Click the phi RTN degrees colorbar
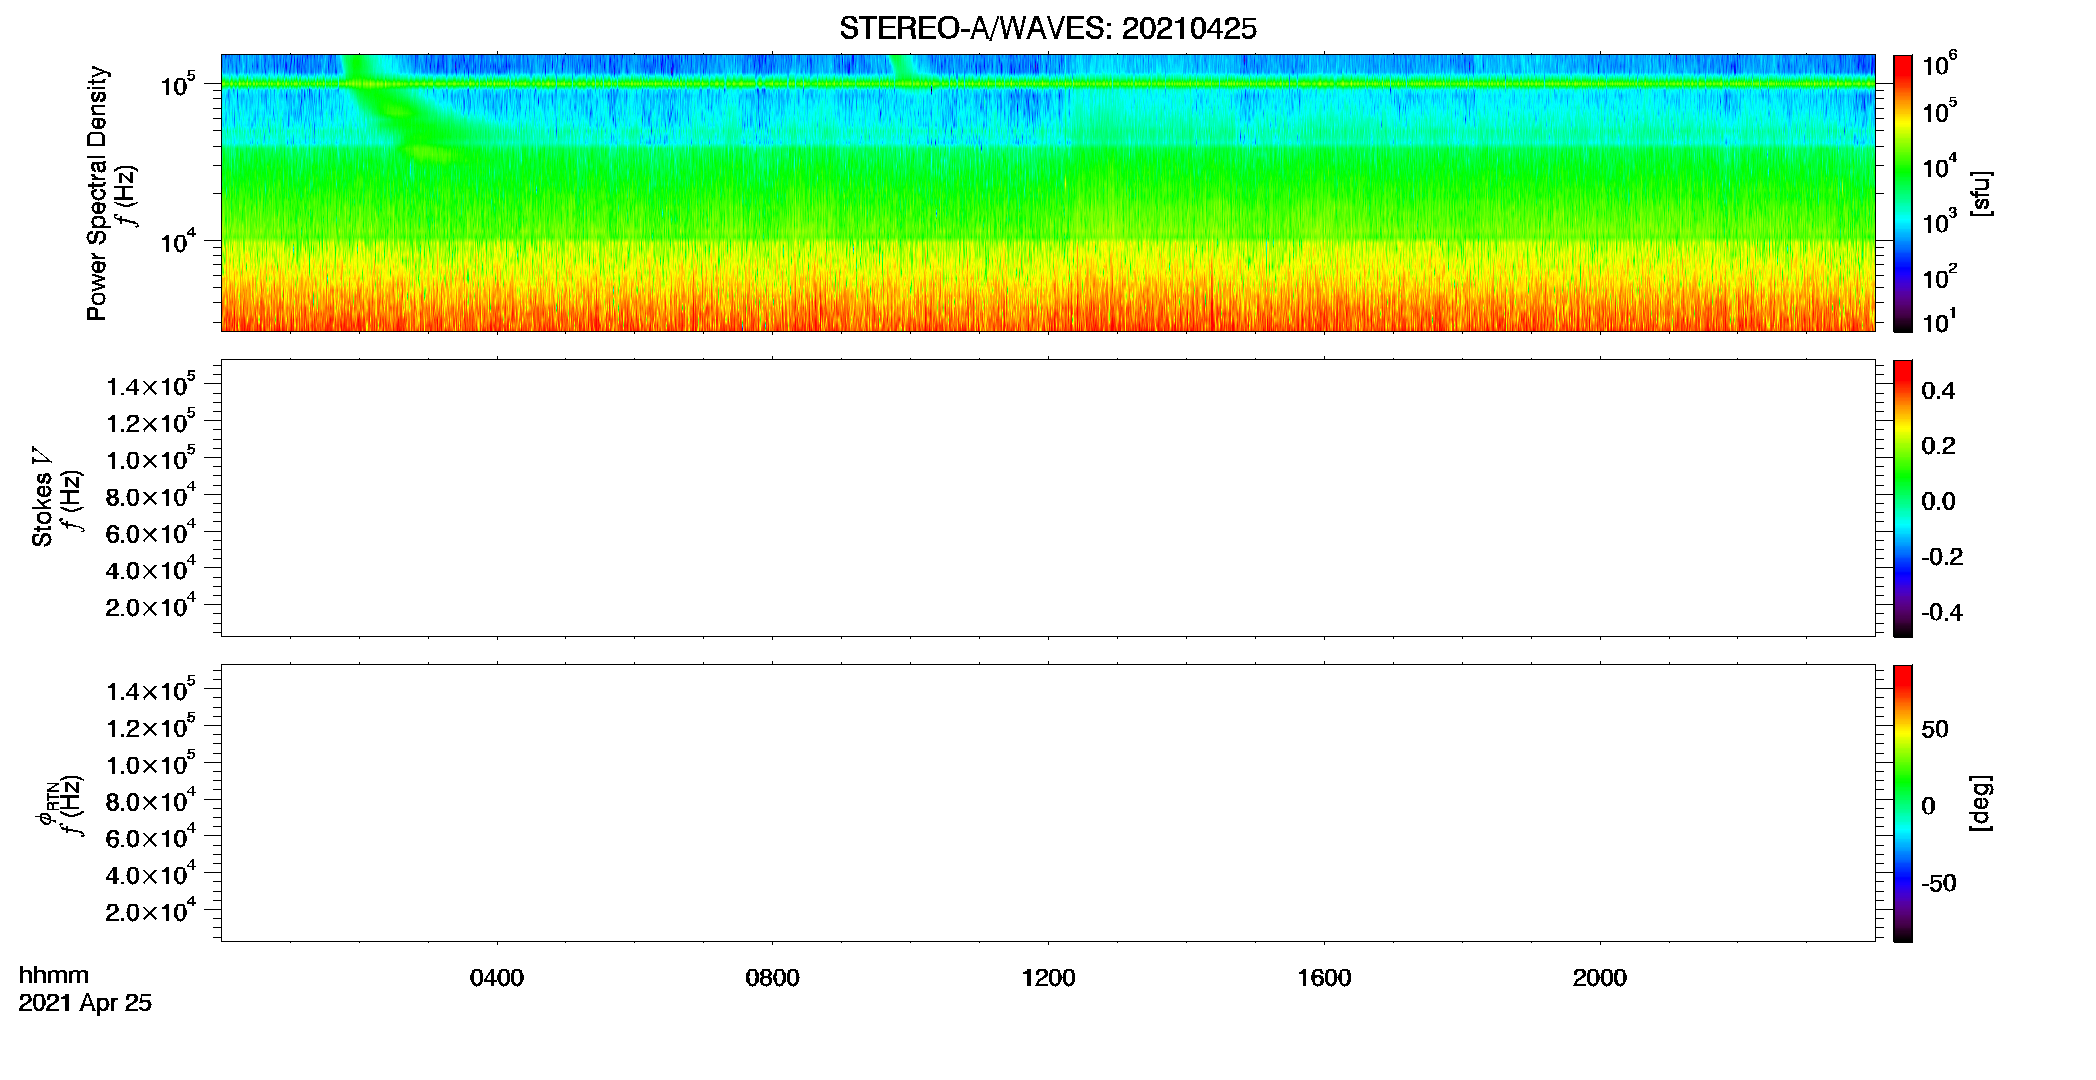Viewport: 2096px width, 1080px height. click(1902, 803)
